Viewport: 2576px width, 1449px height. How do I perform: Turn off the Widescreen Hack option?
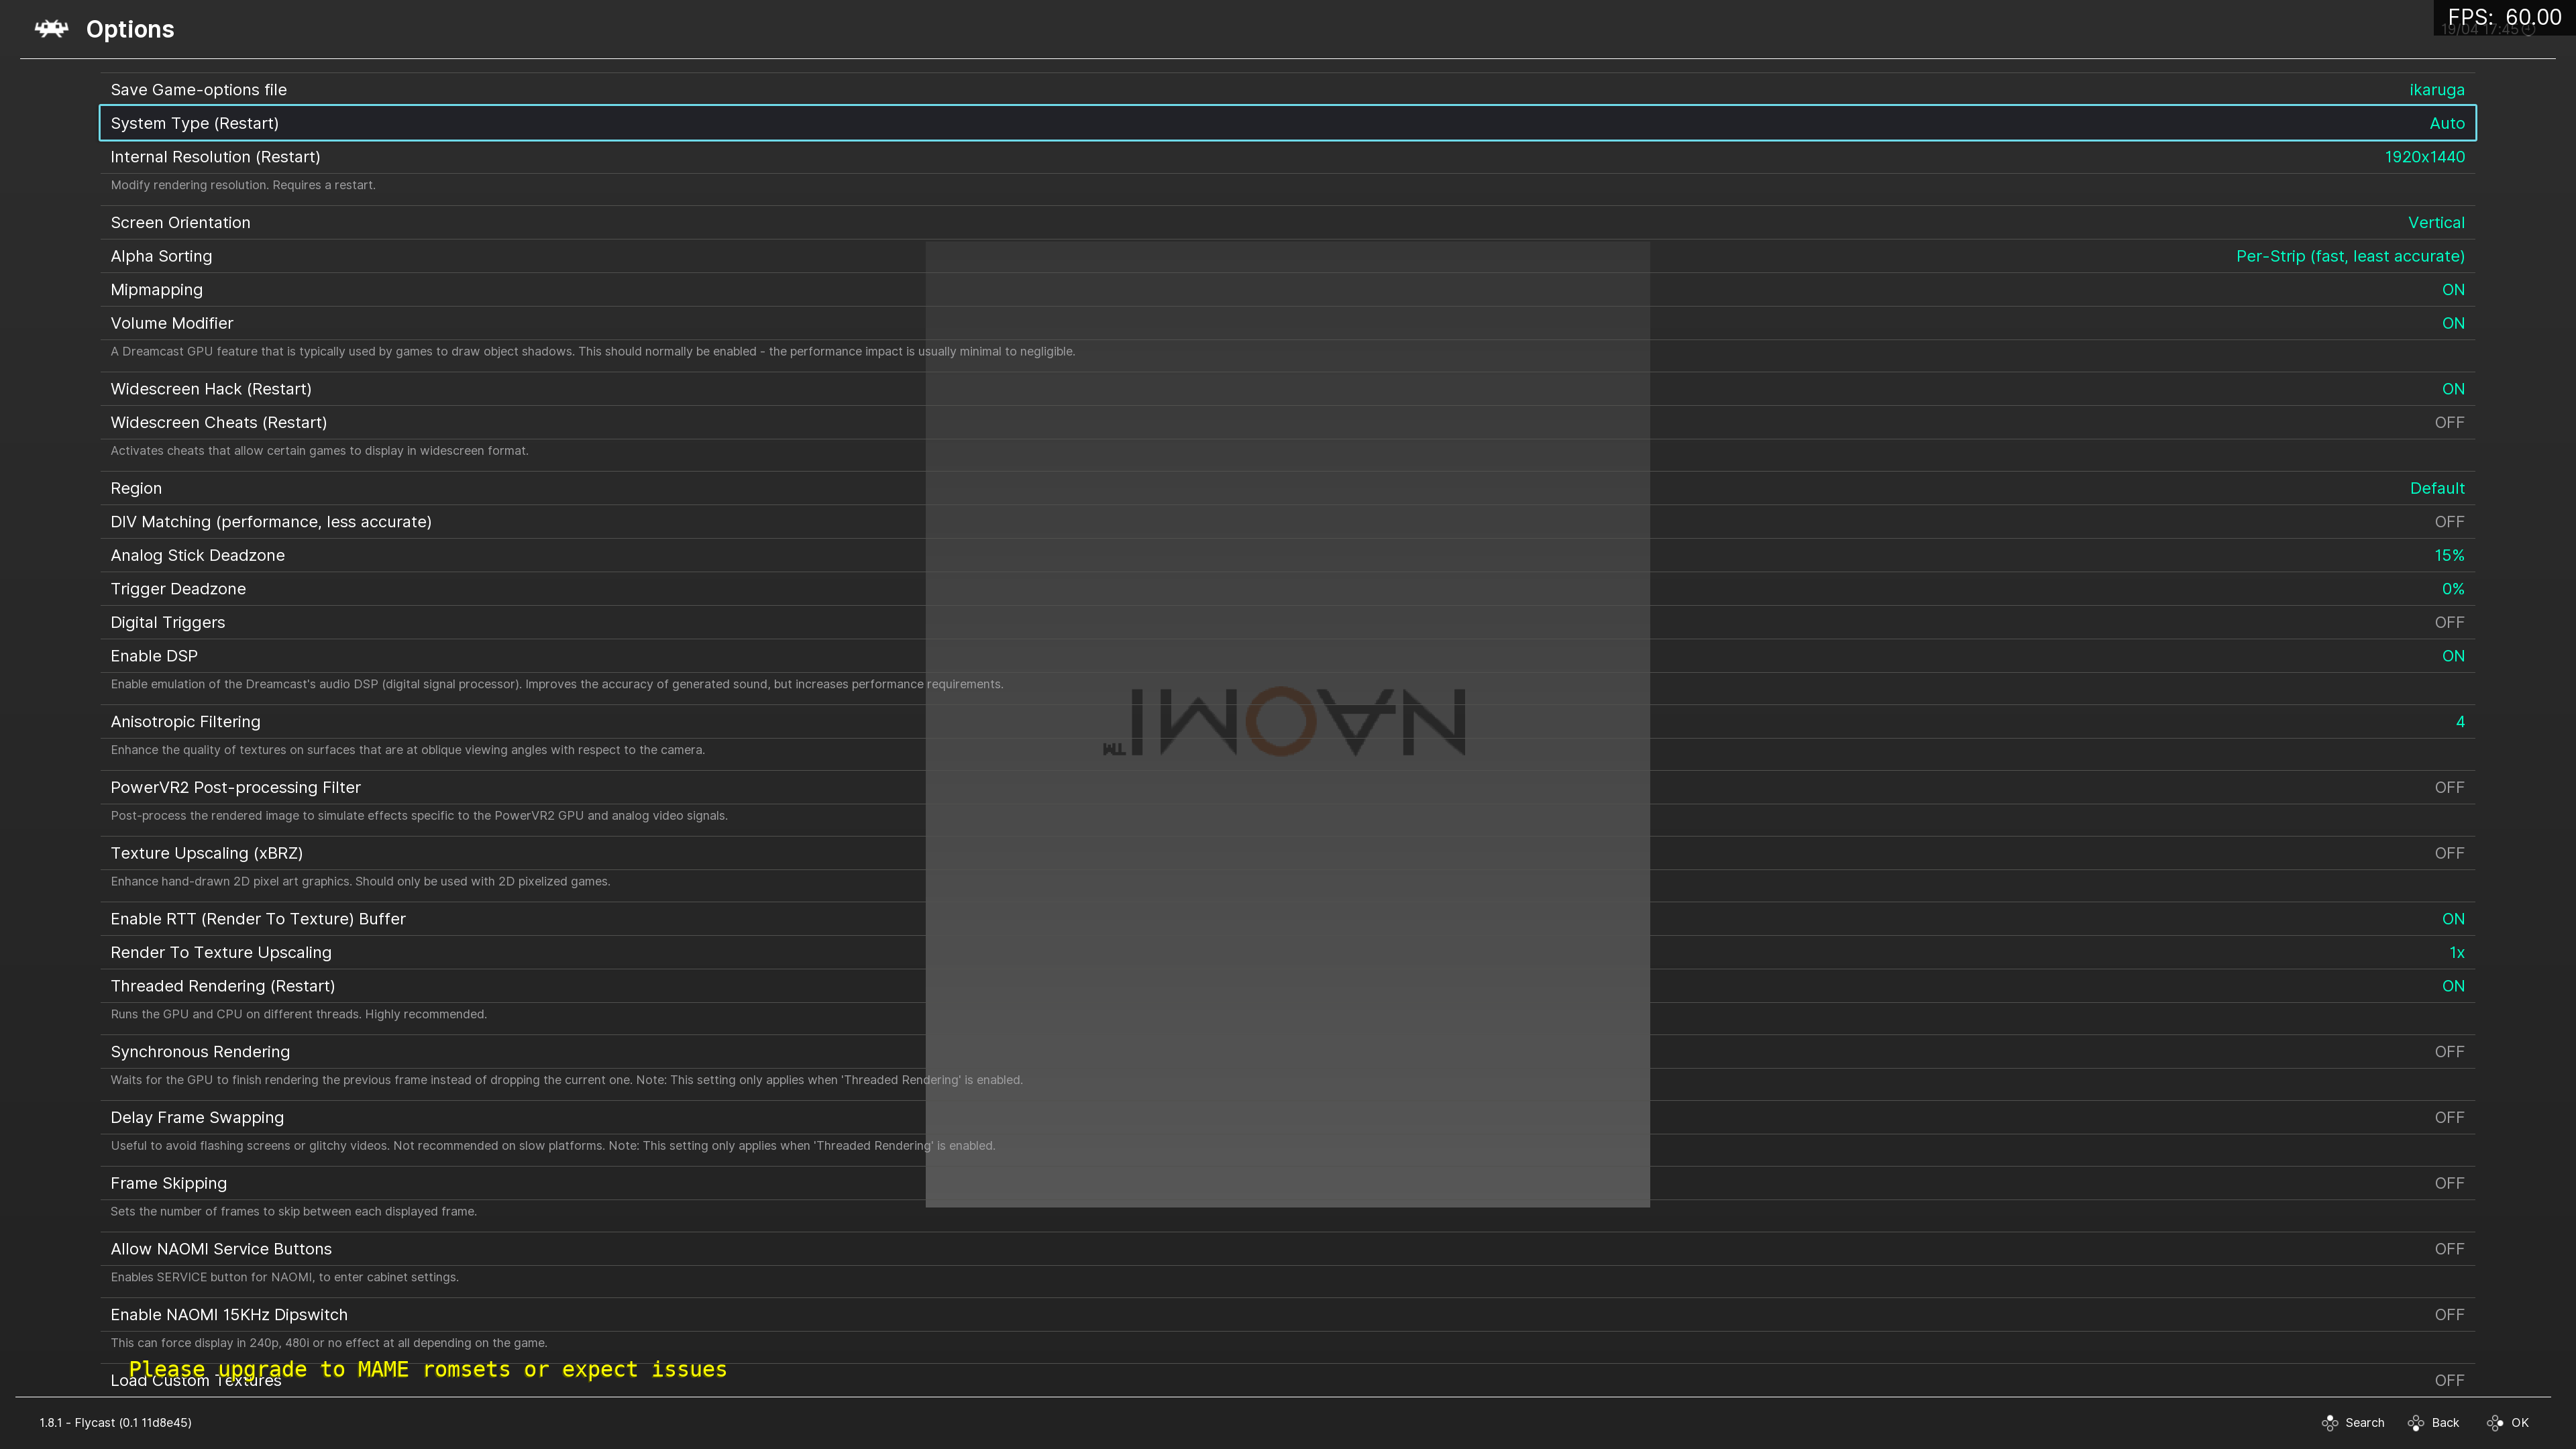(1287, 389)
